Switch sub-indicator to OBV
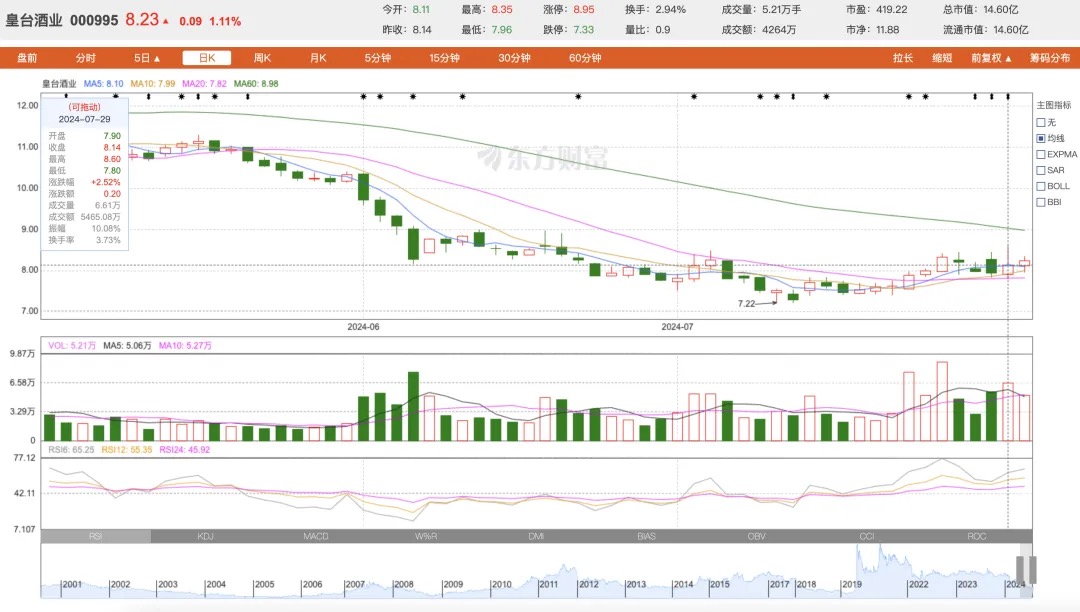Image resolution: width=1080 pixels, height=612 pixels. 756,536
